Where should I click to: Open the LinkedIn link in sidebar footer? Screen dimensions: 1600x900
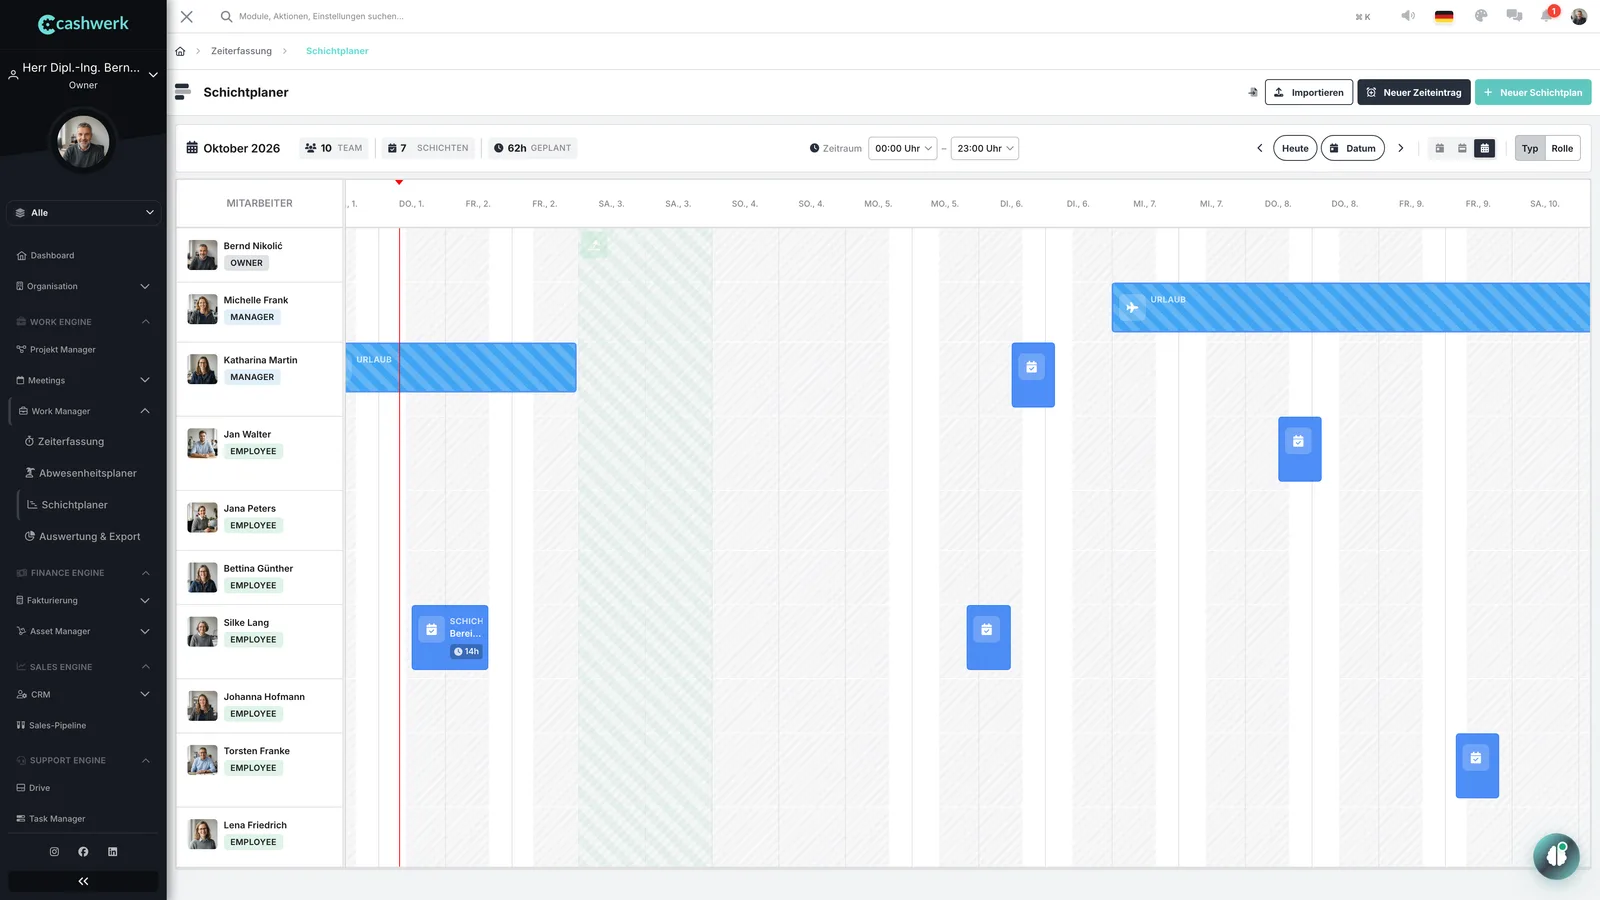click(113, 852)
